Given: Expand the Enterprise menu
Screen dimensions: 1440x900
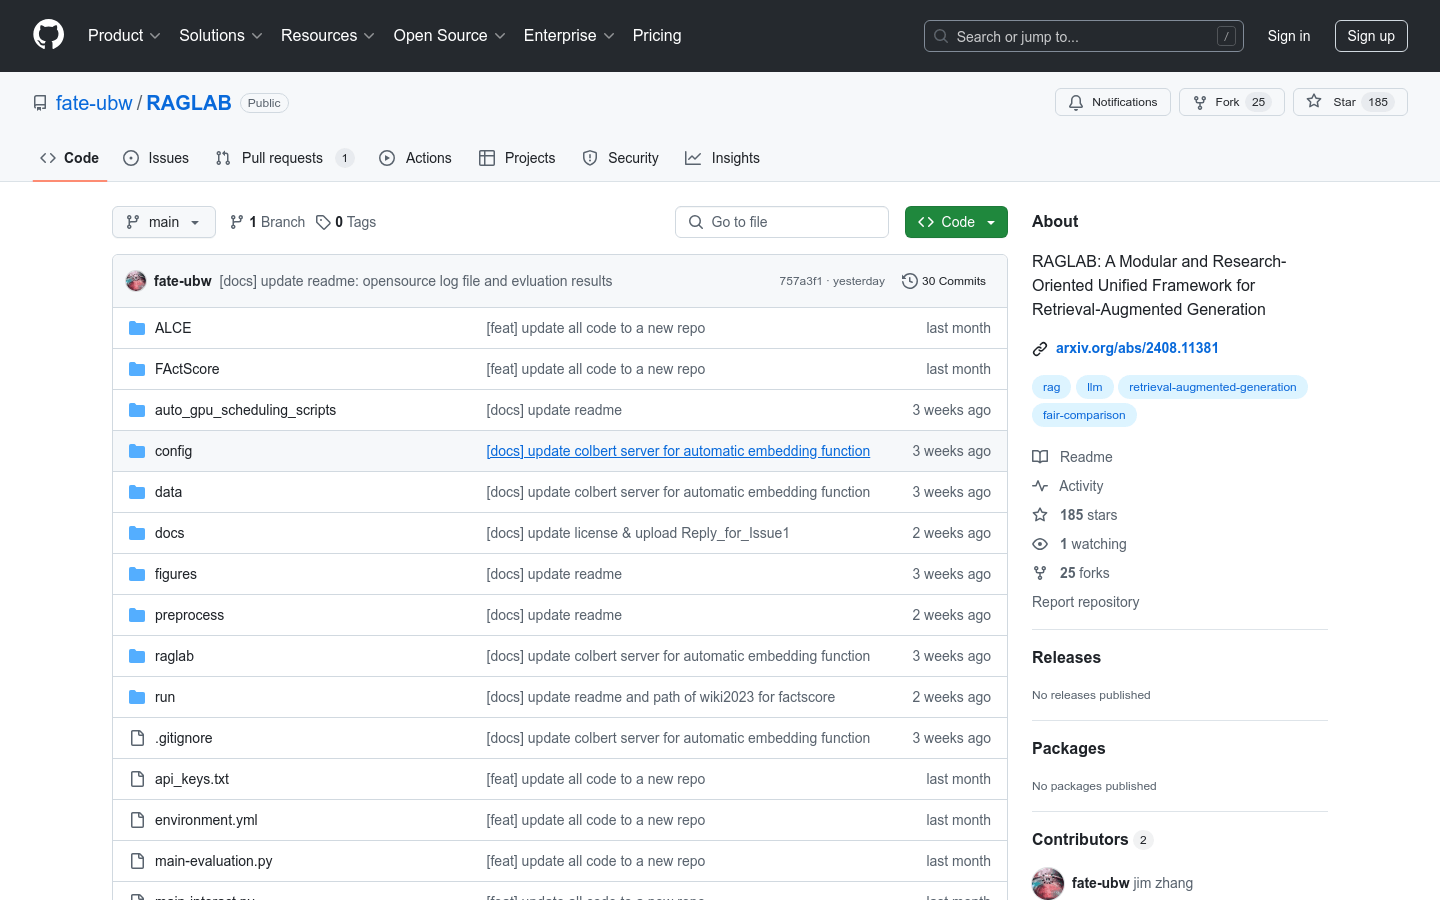Looking at the screenshot, I should [x=569, y=35].
